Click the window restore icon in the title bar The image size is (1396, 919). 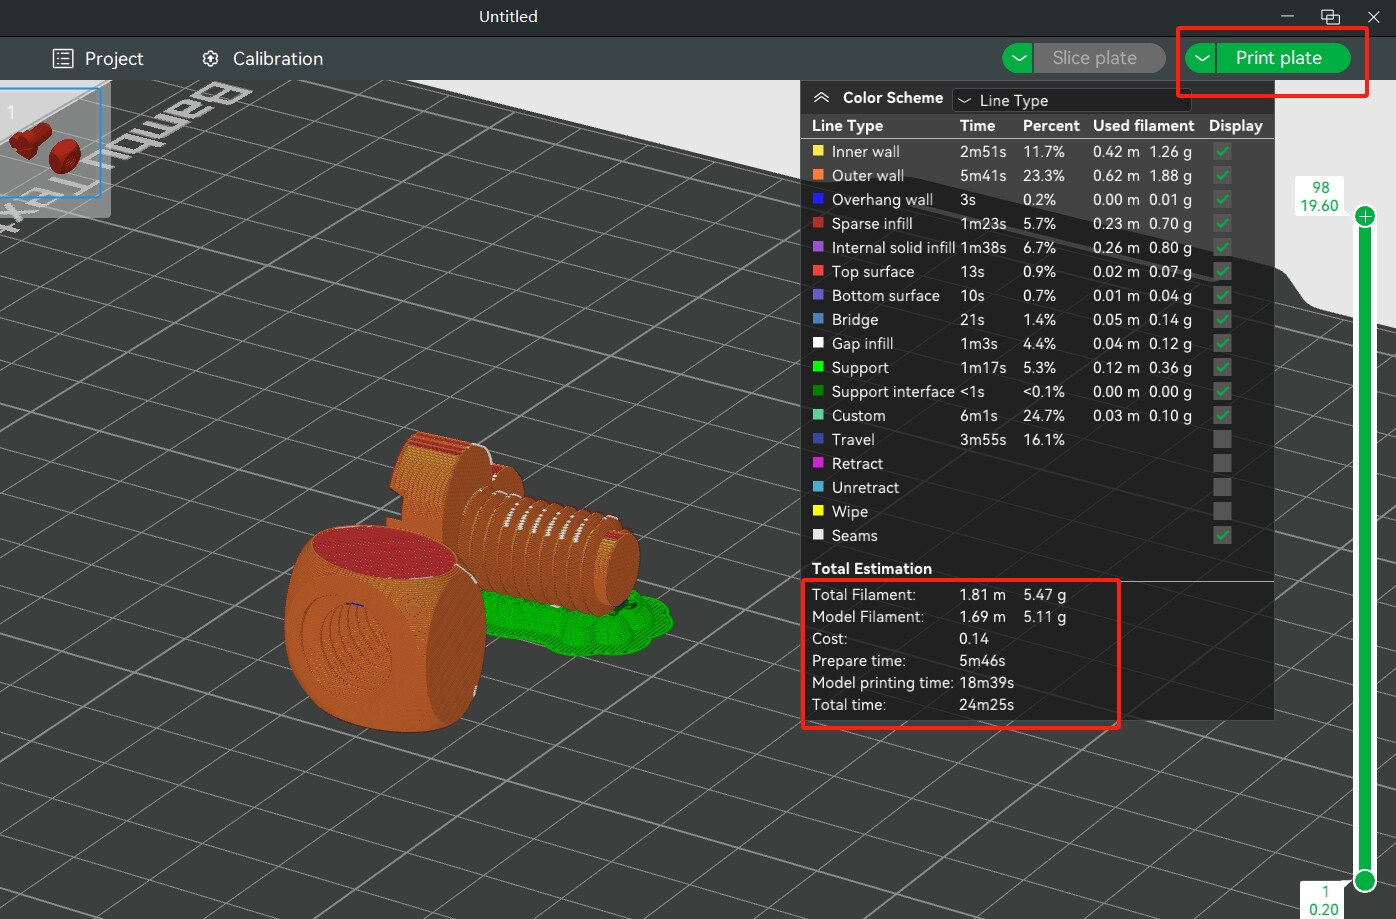[x=1330, y=16]
